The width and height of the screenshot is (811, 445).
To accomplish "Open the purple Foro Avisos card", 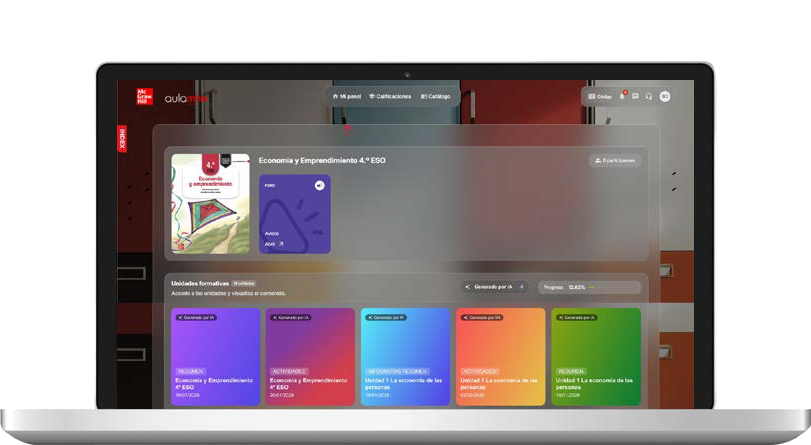I will click(295, 214).
